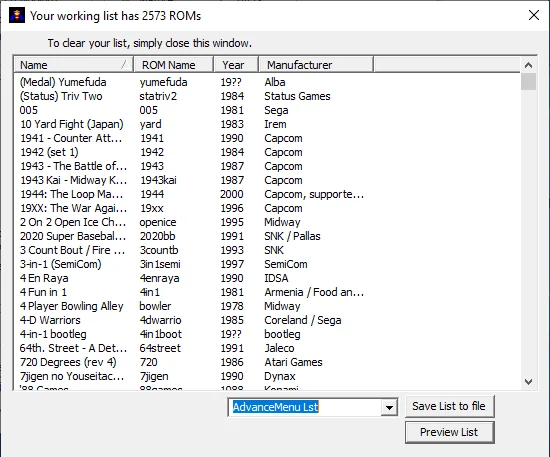The width and height of the screenshot is (550, 457).
Task: Select the 1944: The Loop Ma... row
Action: pos(267,194)
